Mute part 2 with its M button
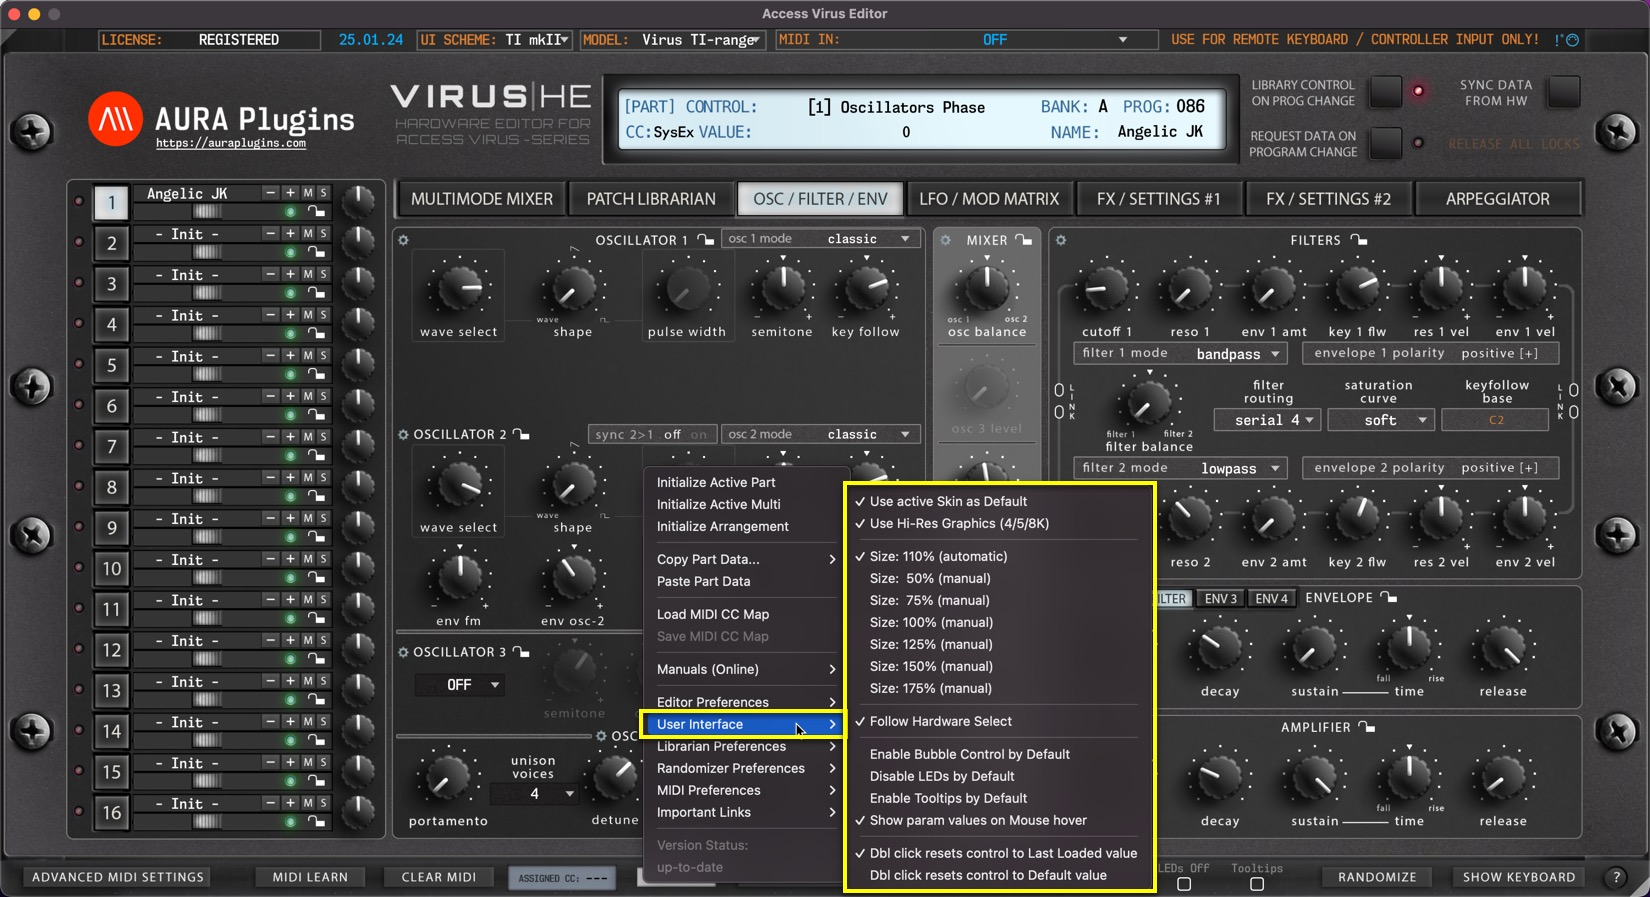Image resolution: width=1650 pixels, height=897 pixels. pyautogui.click(x=308, y=234)
